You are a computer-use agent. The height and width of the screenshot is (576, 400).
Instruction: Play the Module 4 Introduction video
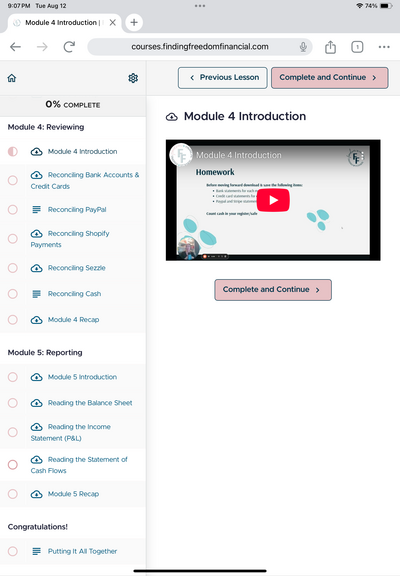tap(273, 200)
